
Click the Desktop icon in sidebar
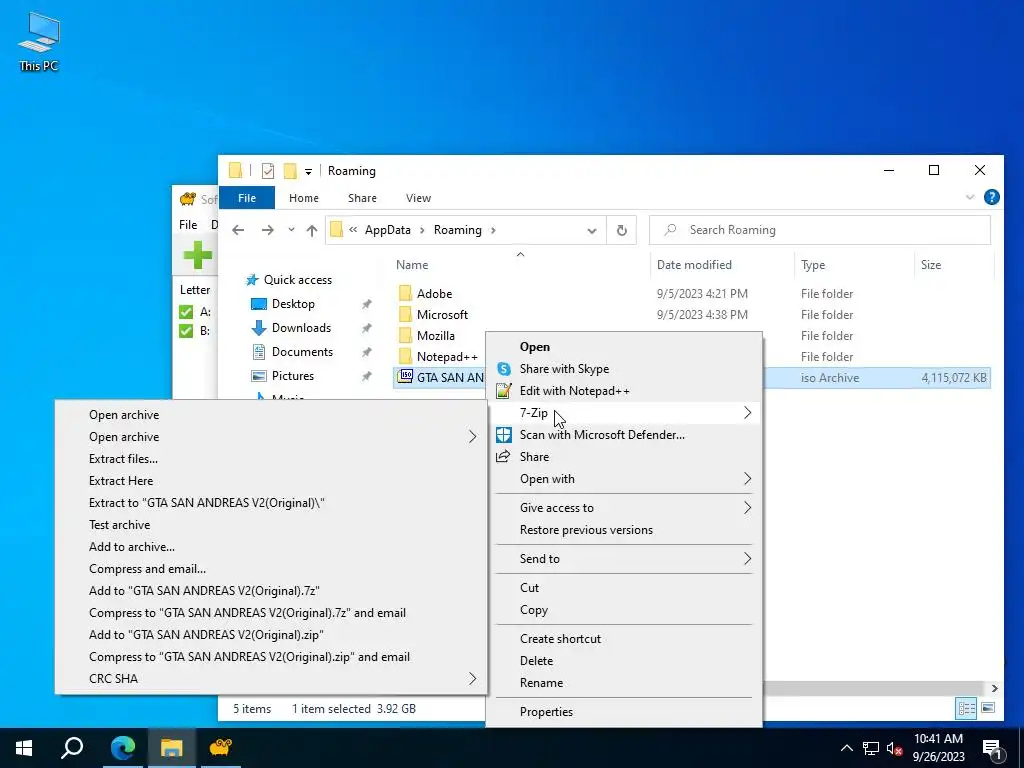coord(259,304)
